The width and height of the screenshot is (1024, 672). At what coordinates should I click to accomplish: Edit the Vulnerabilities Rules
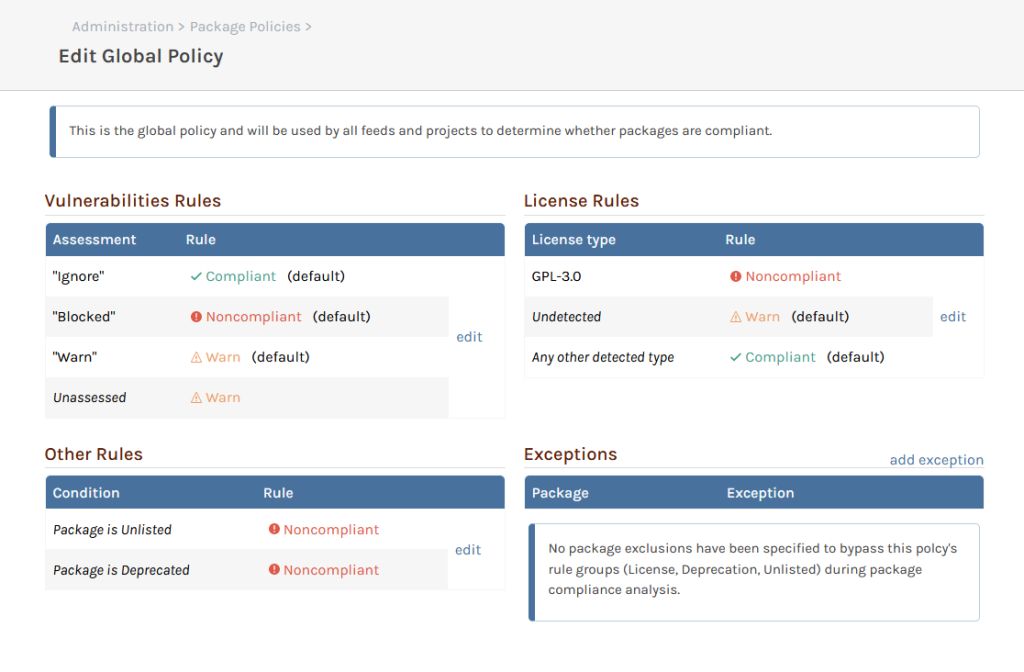[469, 337]
